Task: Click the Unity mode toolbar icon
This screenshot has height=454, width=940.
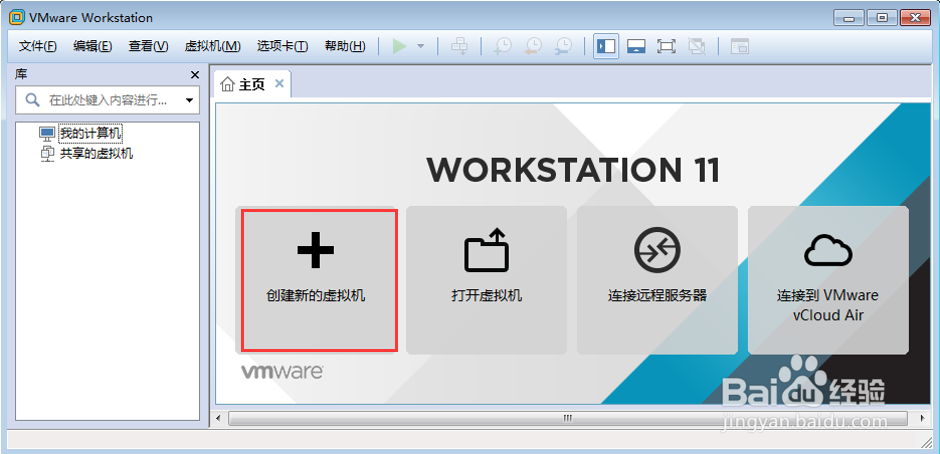Action: (x=696, y=46)
